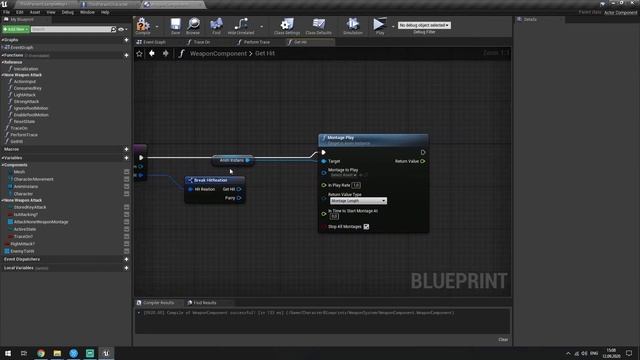Toggle visibility eye for StoredKeyAttack variable
The height and width of the screenshot is (360, 640).
pos(127,207)
